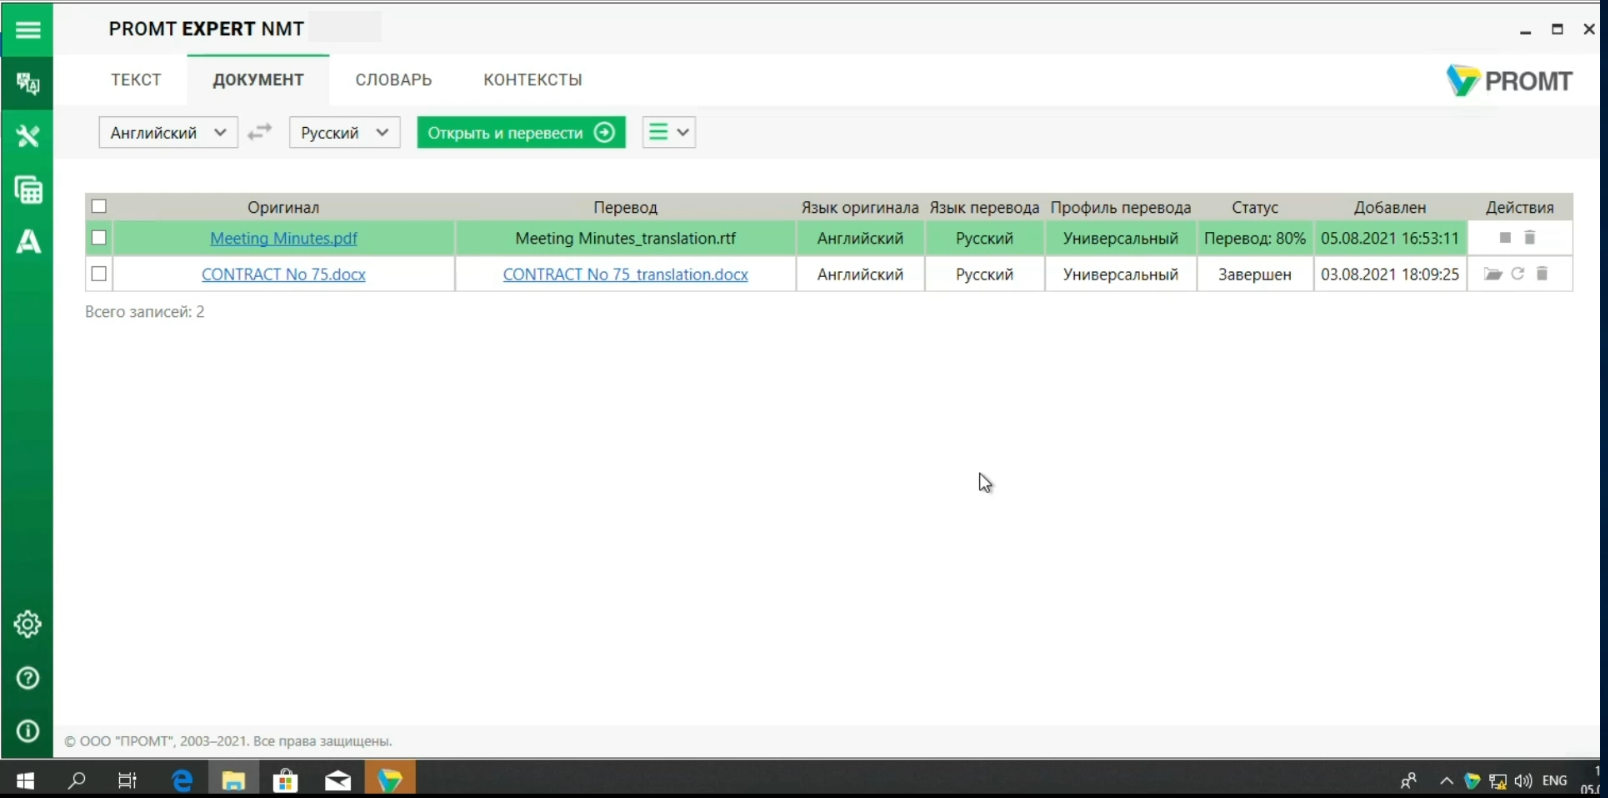
Task: Click the Добавлен column header
Action: (x=1390, y=207)
